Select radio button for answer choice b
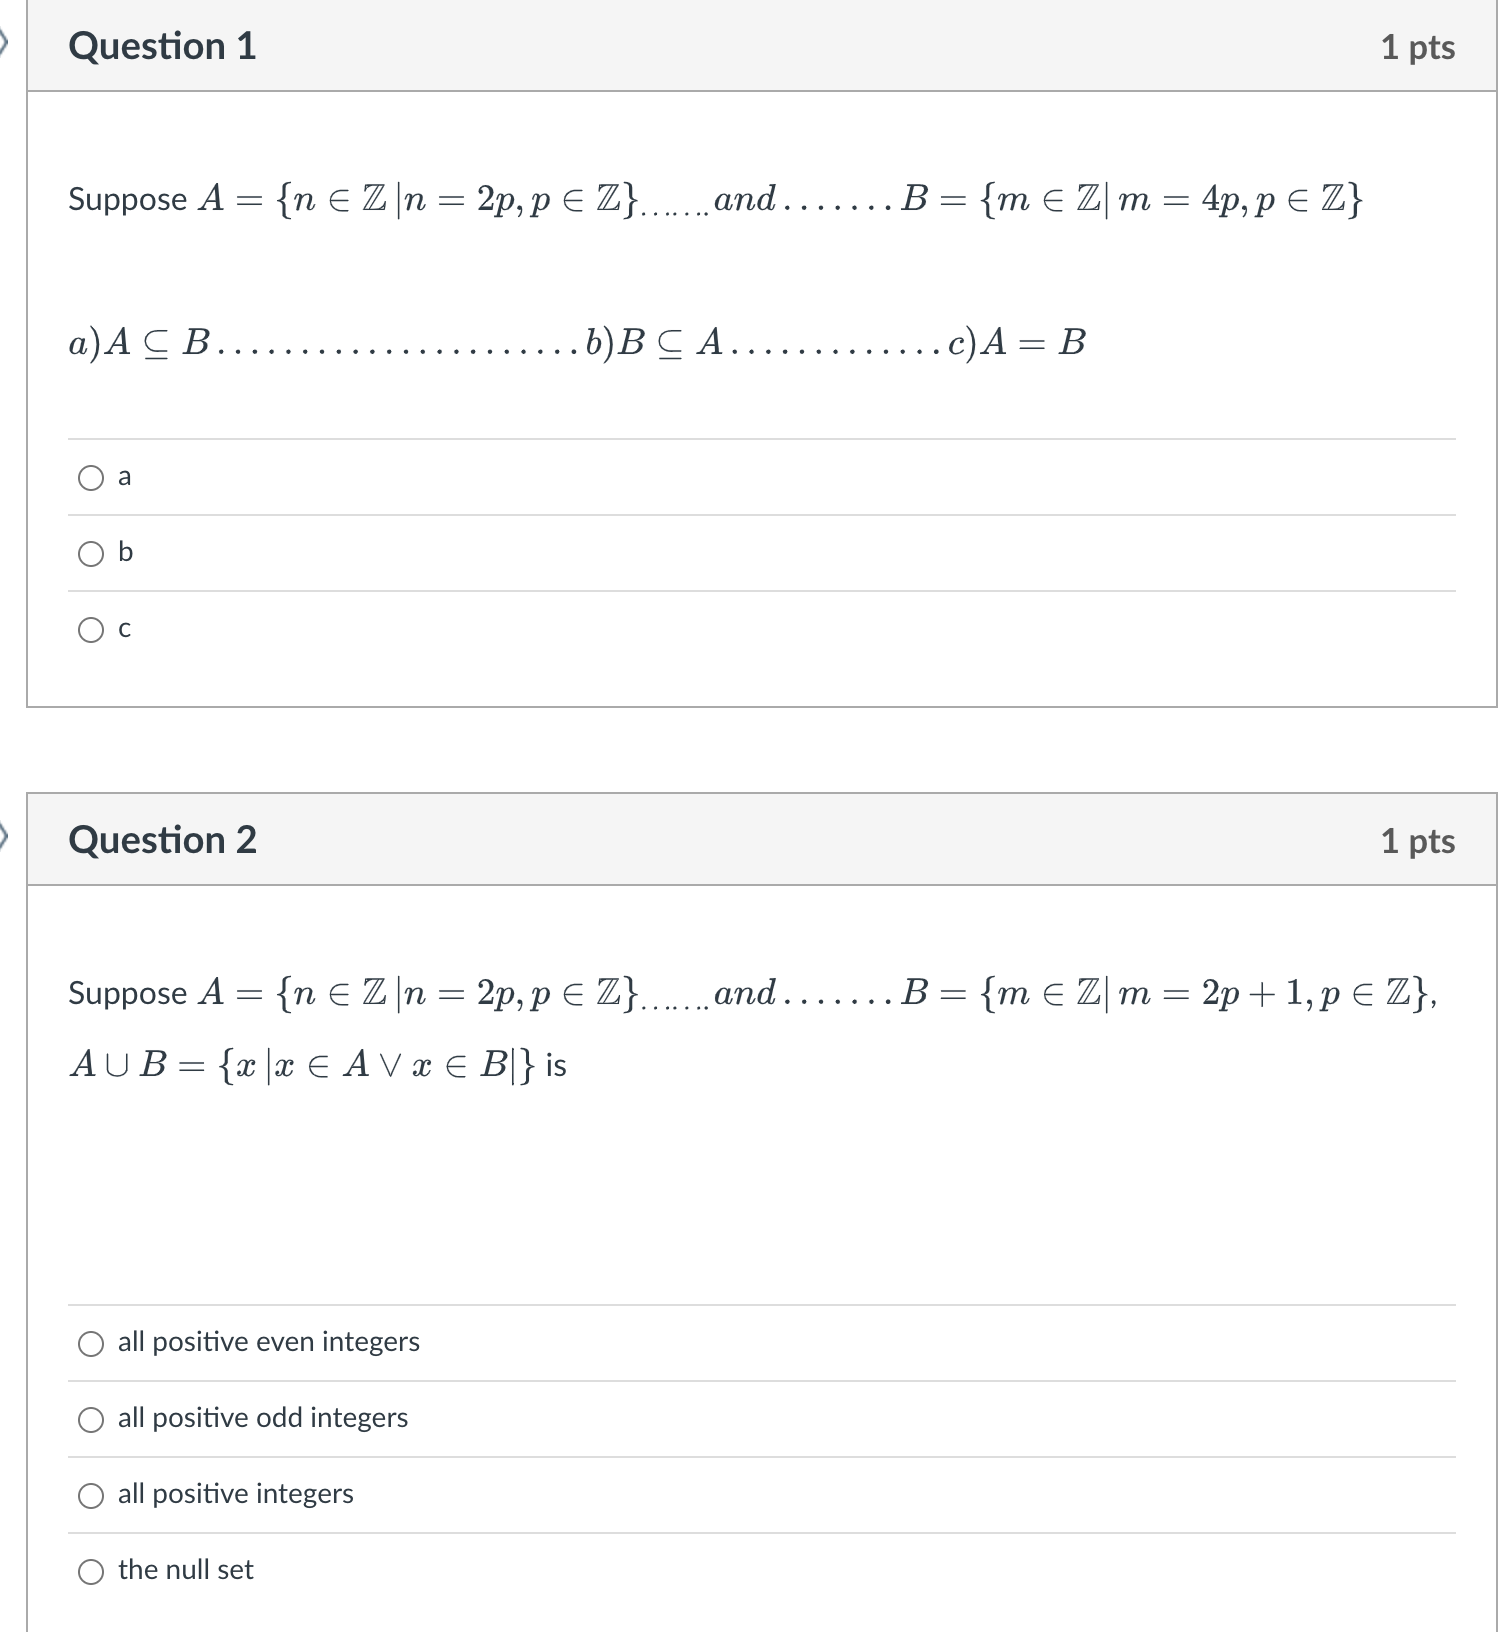 coord(91,553)
